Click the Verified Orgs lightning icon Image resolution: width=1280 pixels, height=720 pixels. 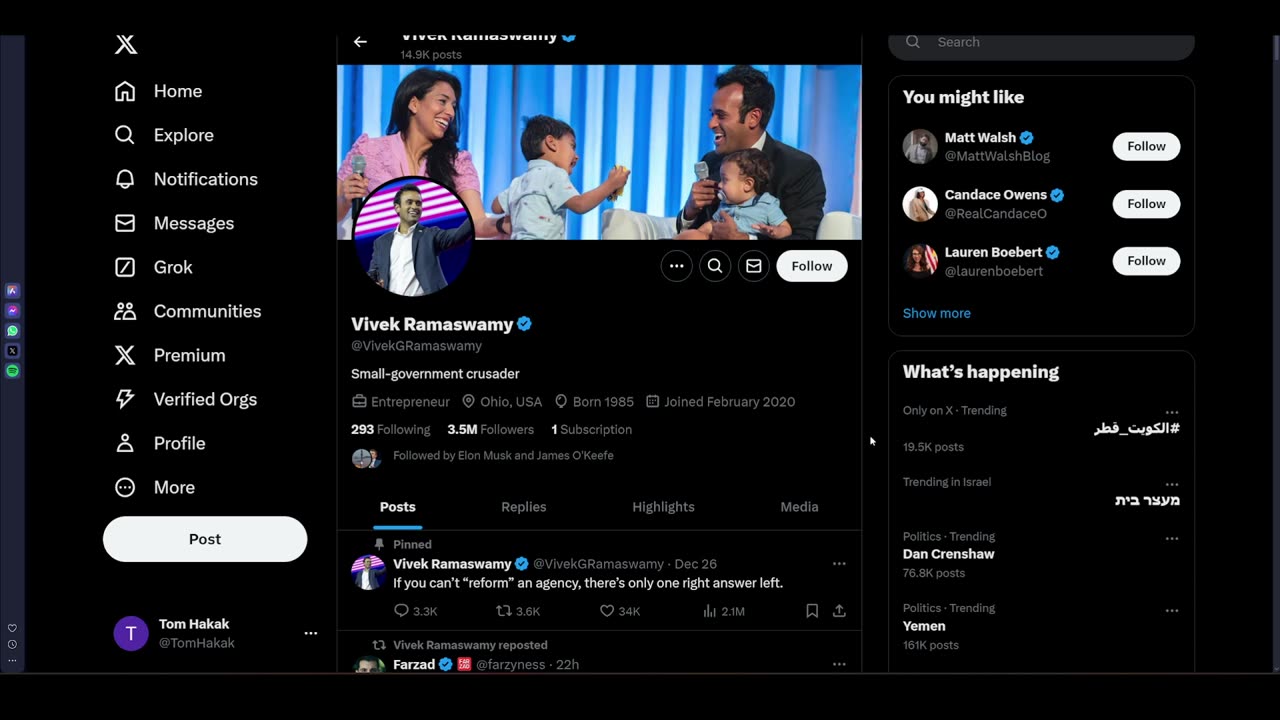125,399
